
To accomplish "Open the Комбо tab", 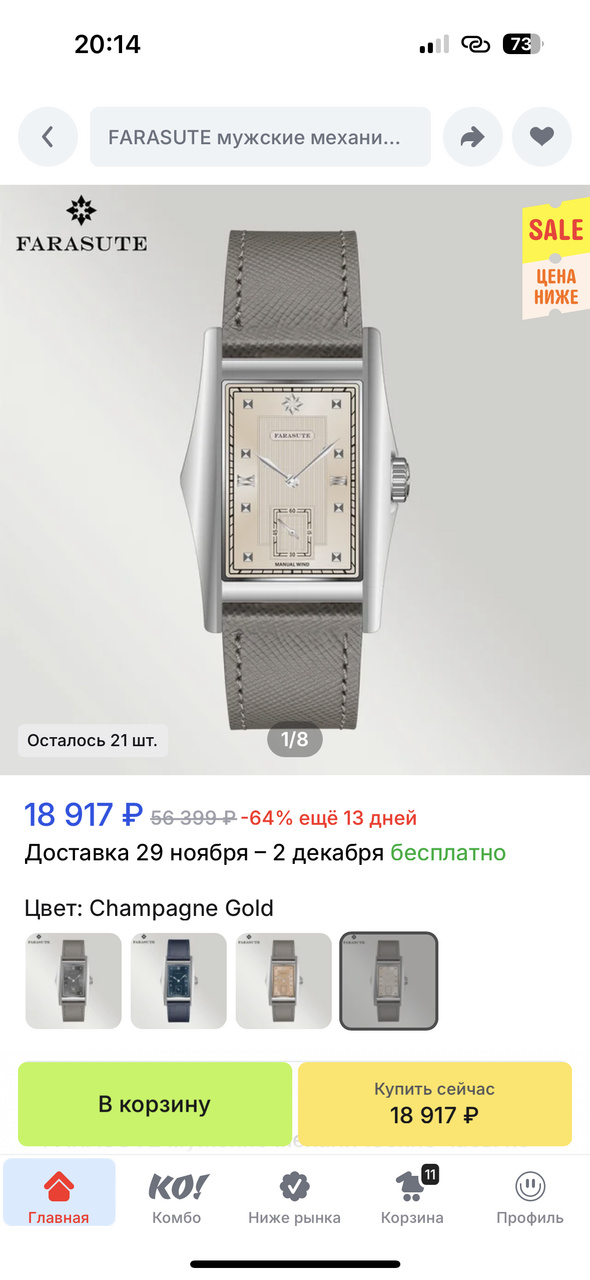I will coord(177,1198).
